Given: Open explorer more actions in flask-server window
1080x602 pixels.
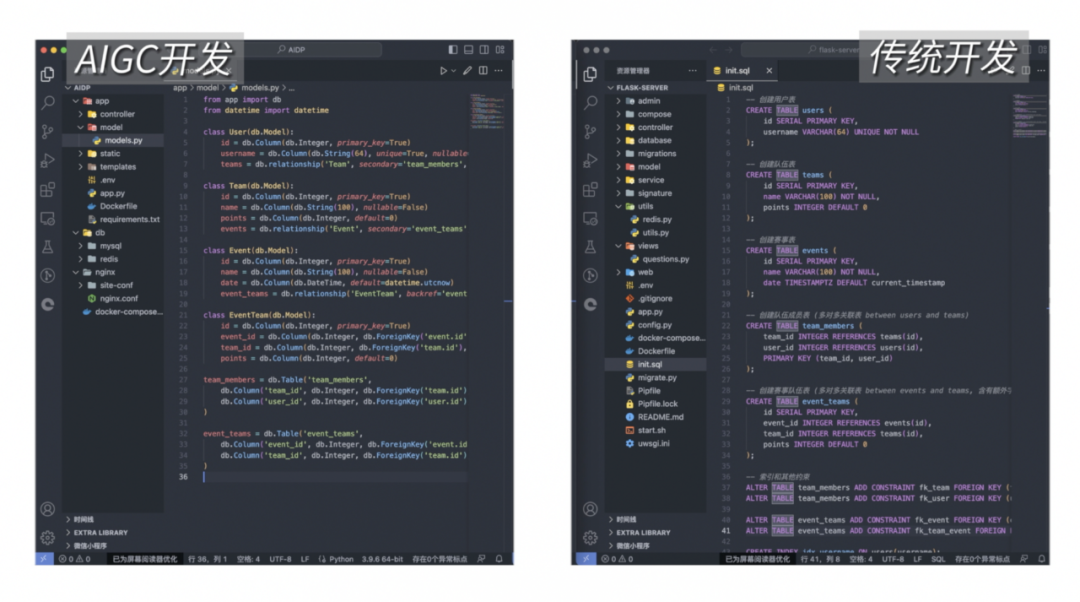Looking at the screenshot, I should point(692,70).
